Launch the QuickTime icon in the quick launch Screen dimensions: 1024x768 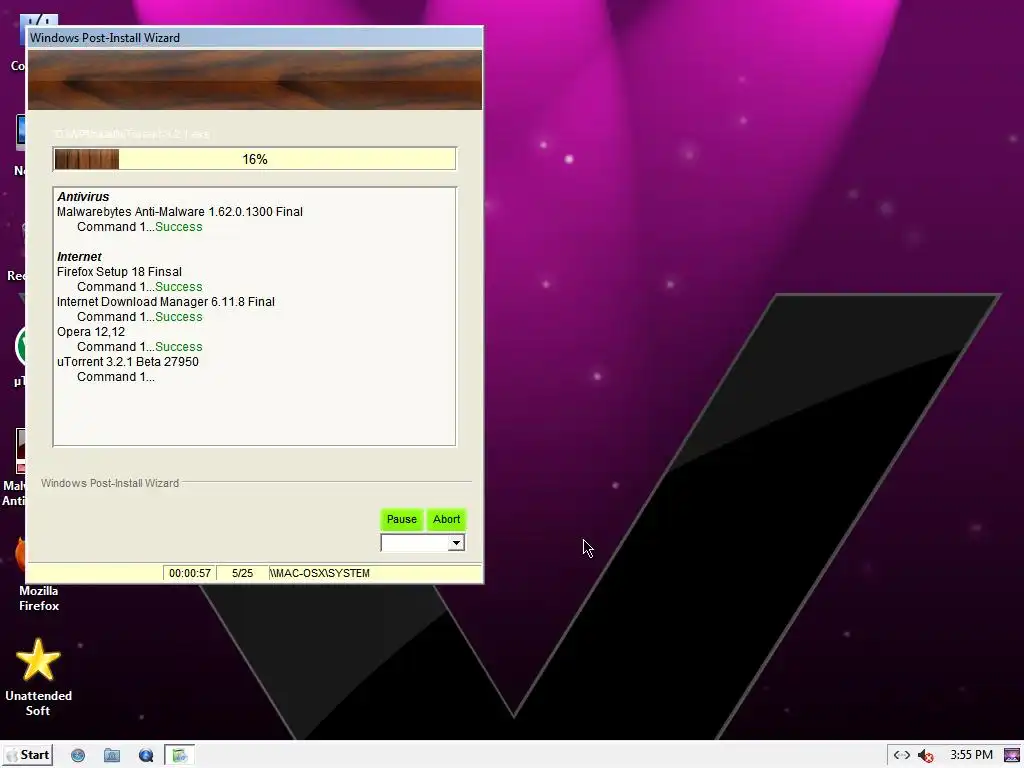(146, 756)
